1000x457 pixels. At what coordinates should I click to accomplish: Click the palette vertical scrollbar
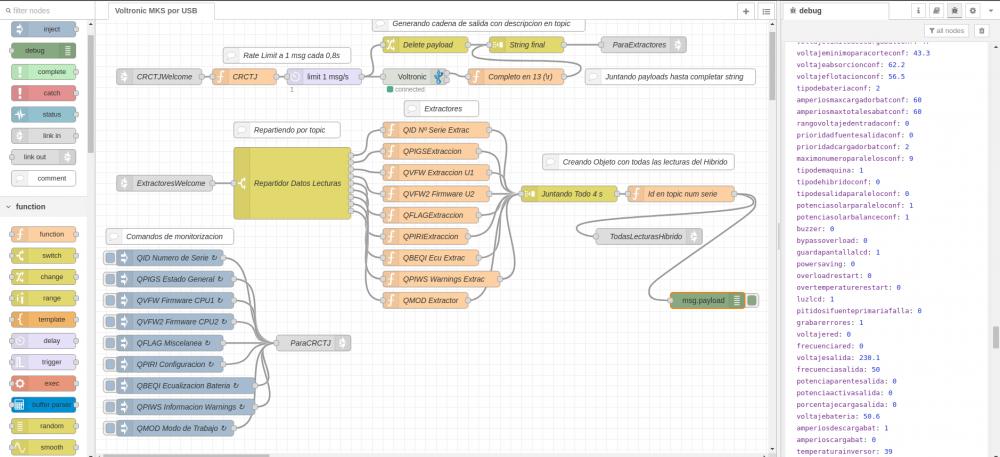click(x=91, y=96)
